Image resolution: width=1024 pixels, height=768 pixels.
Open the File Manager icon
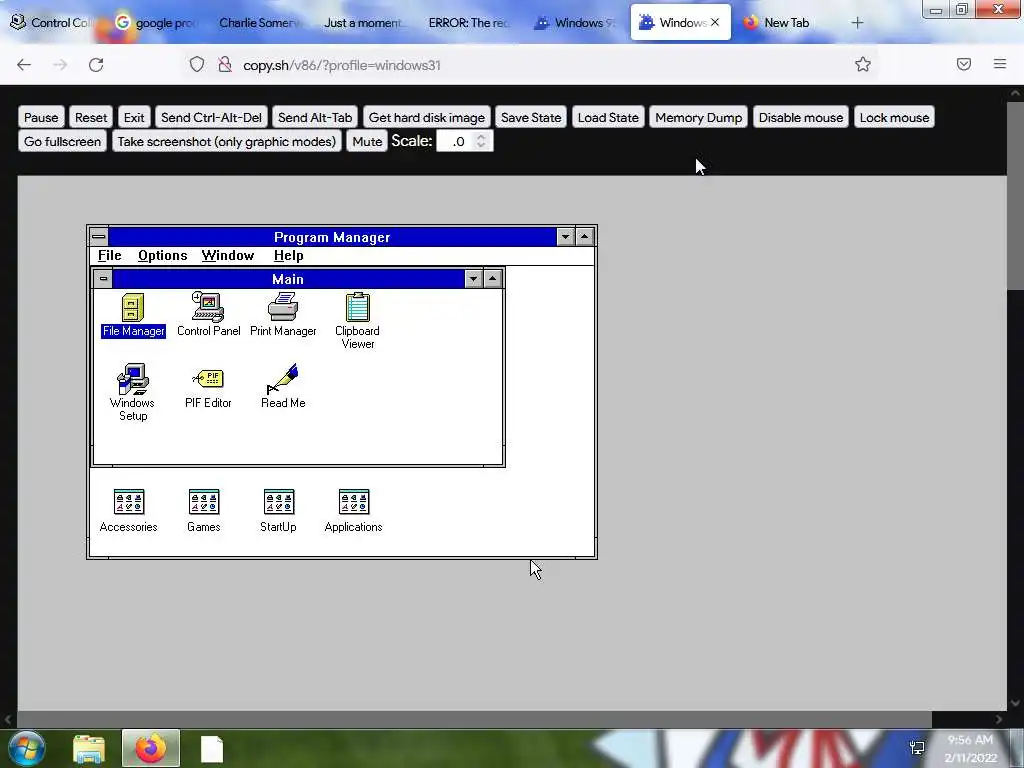[x=133, y=315]
